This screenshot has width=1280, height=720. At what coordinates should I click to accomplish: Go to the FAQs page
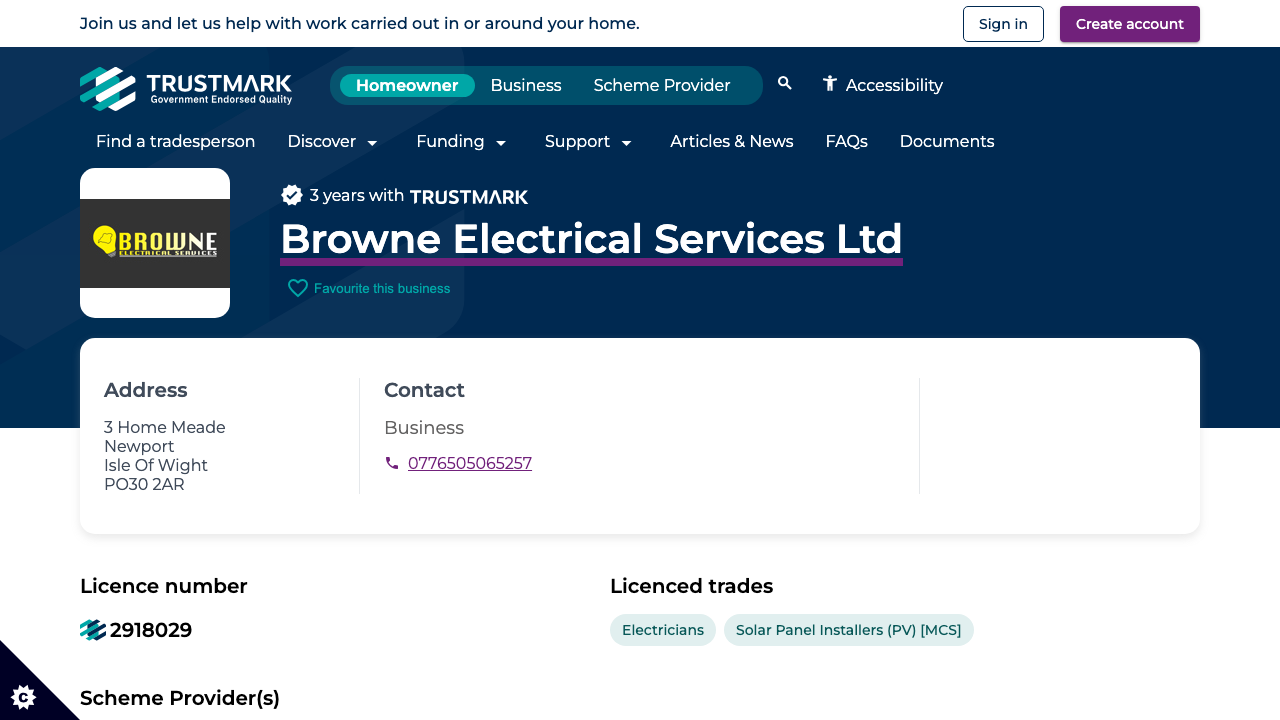point(846,142)
